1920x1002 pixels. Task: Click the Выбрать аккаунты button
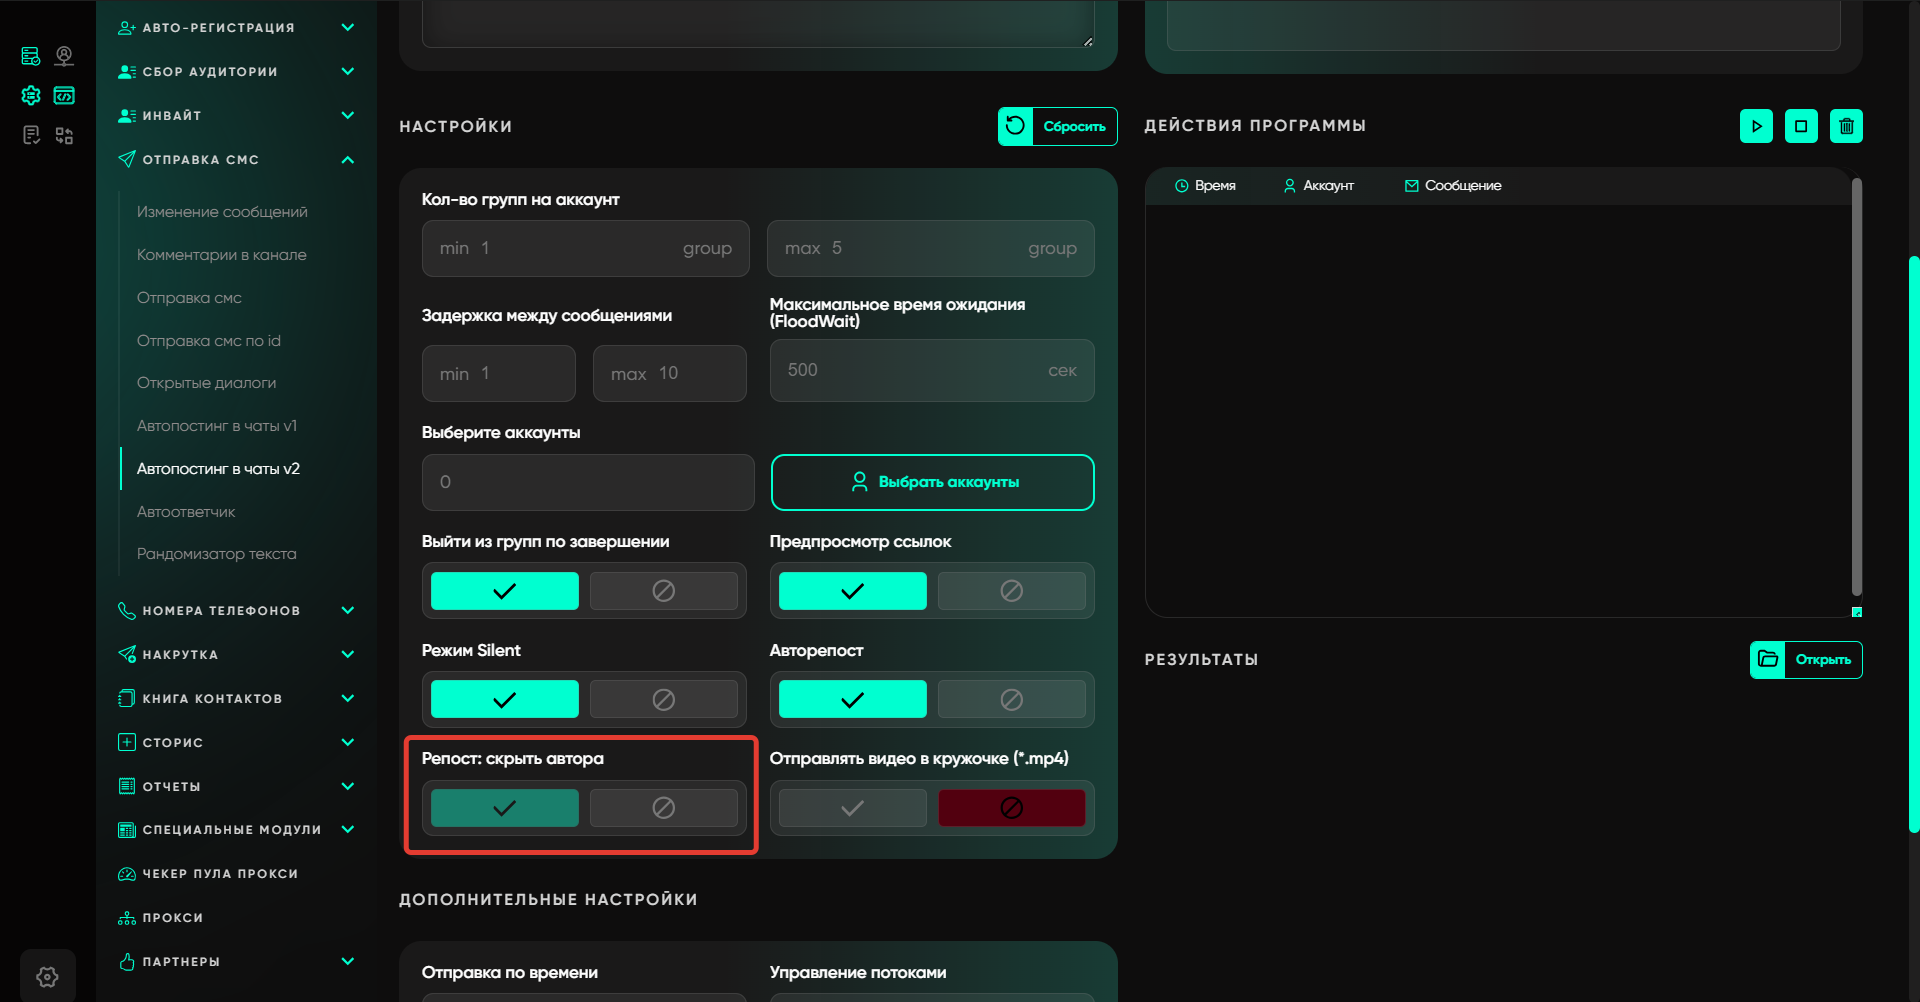point(932,482)
